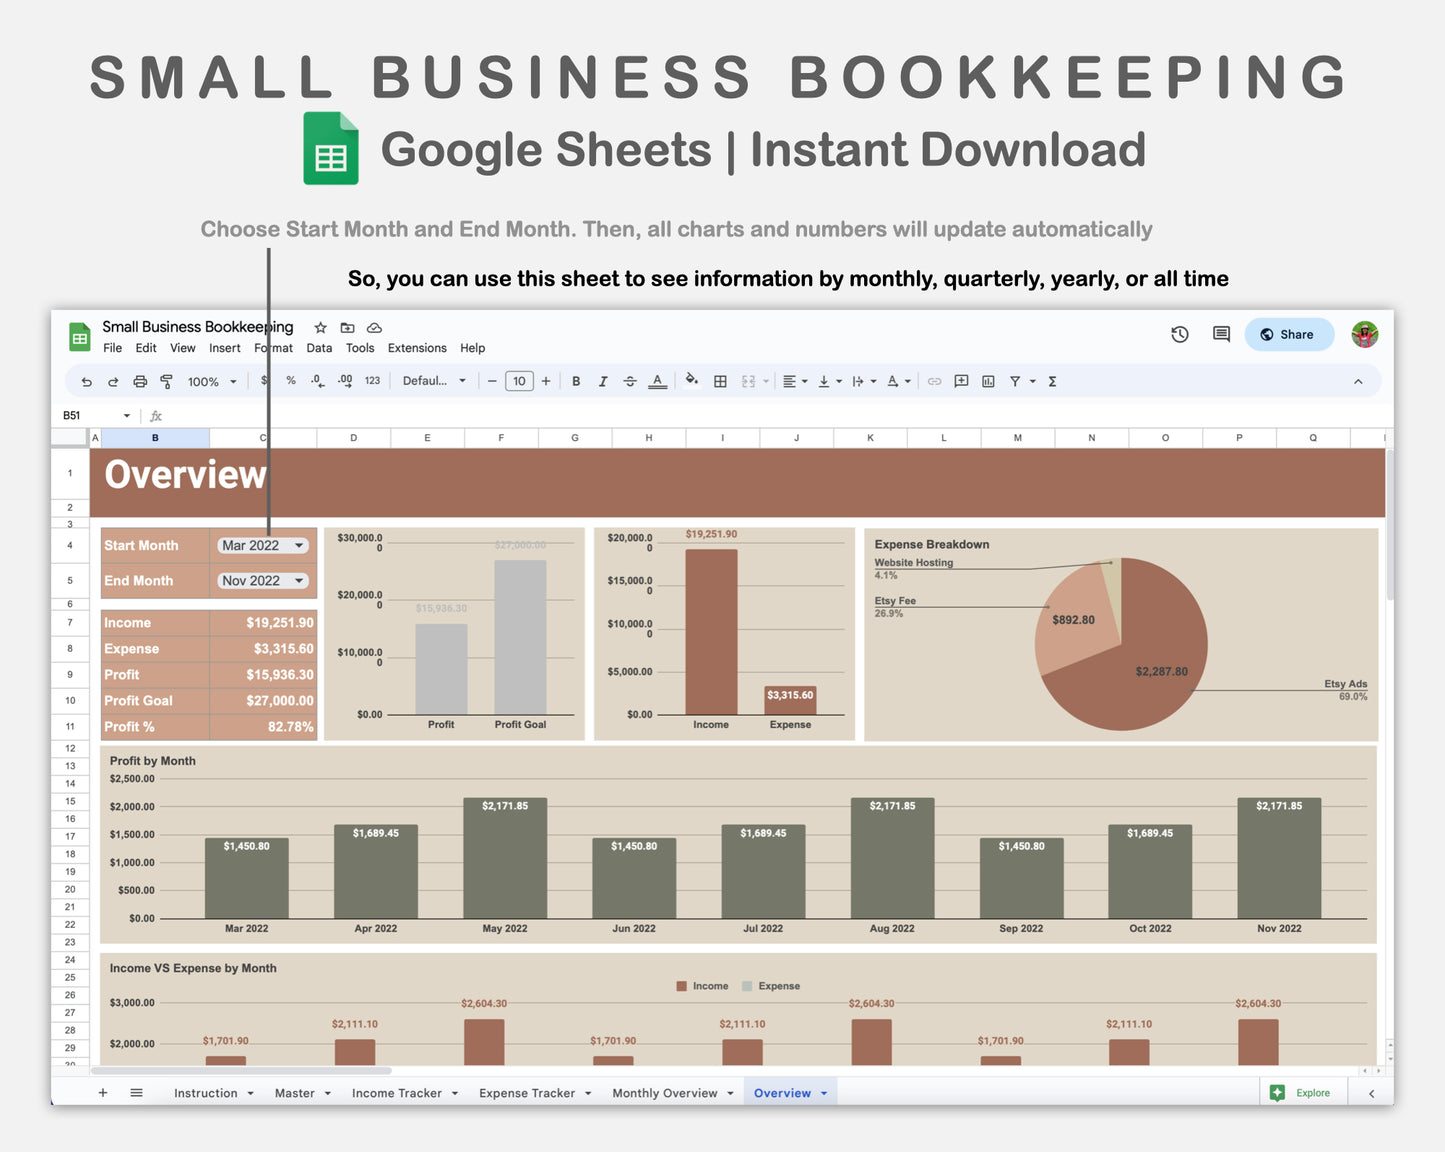The width and height of the screenshot is (1445, 1152).
Task: Open the Extensions menu
Action: (416, 348)
